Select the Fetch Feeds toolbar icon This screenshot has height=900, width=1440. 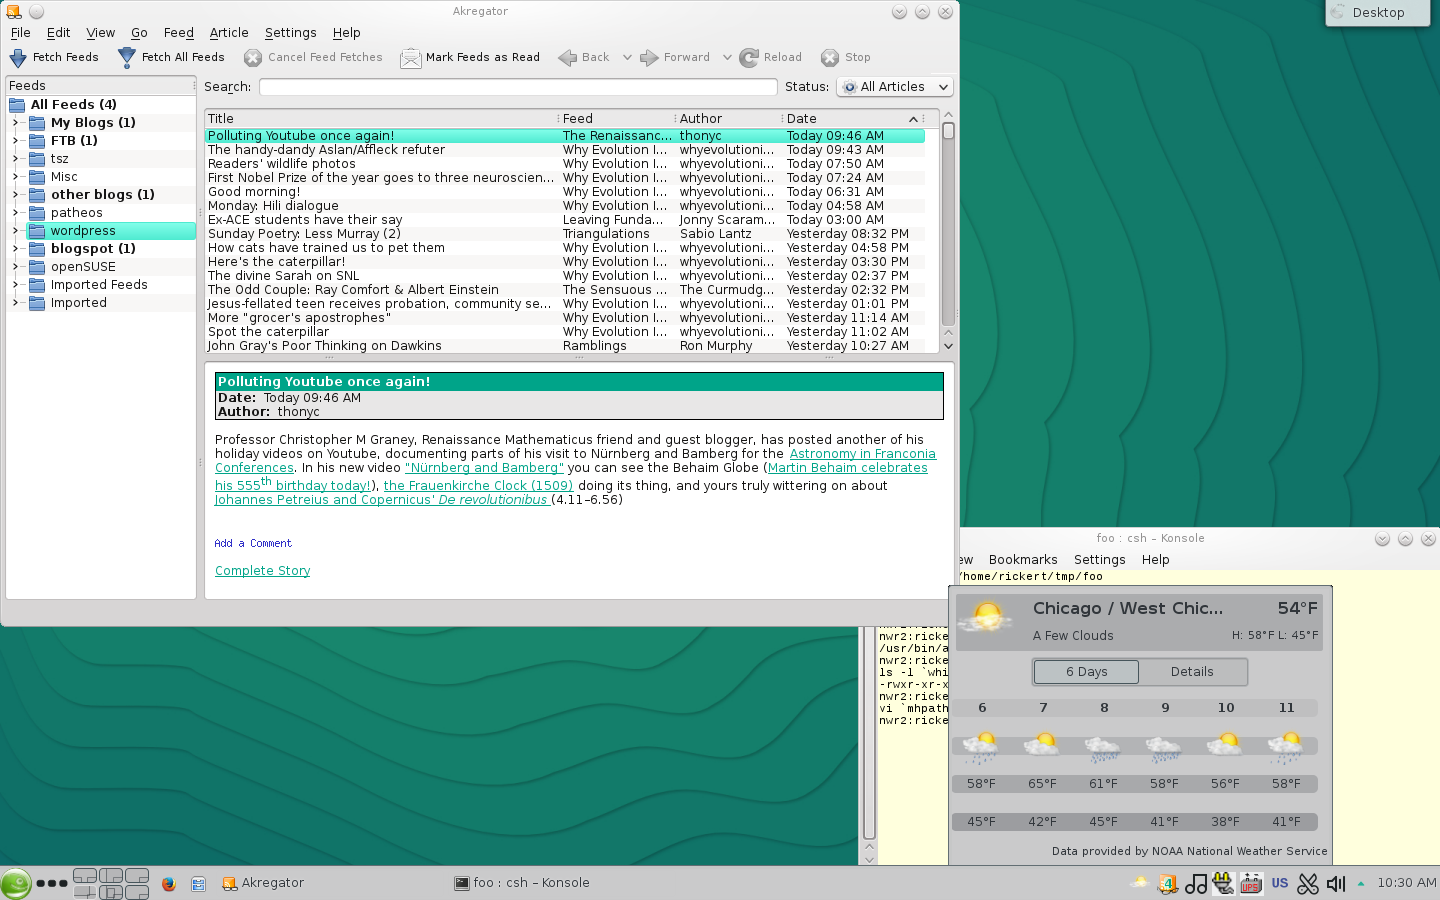point(18,57)
